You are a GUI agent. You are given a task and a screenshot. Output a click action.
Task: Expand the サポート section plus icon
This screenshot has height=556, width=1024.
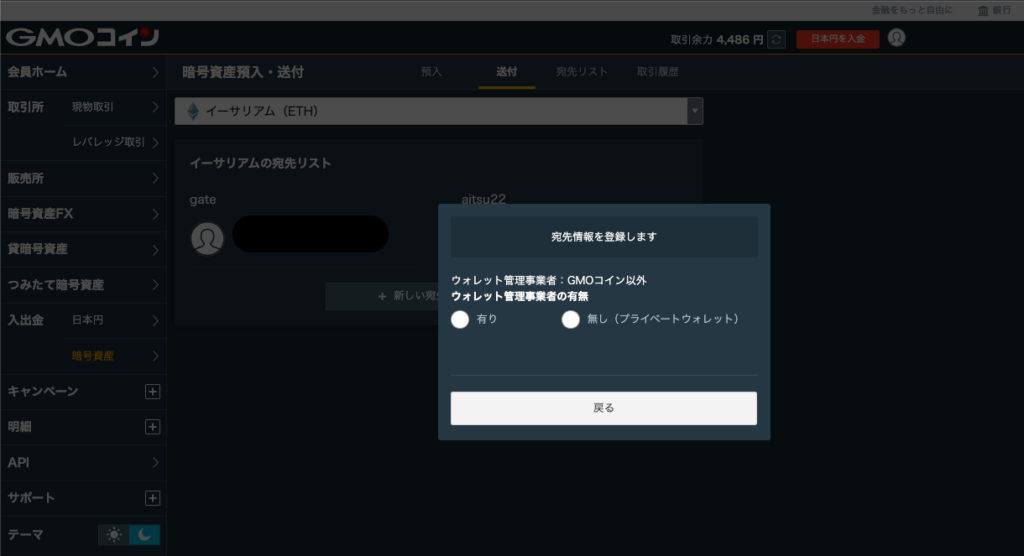click(152, 498)
